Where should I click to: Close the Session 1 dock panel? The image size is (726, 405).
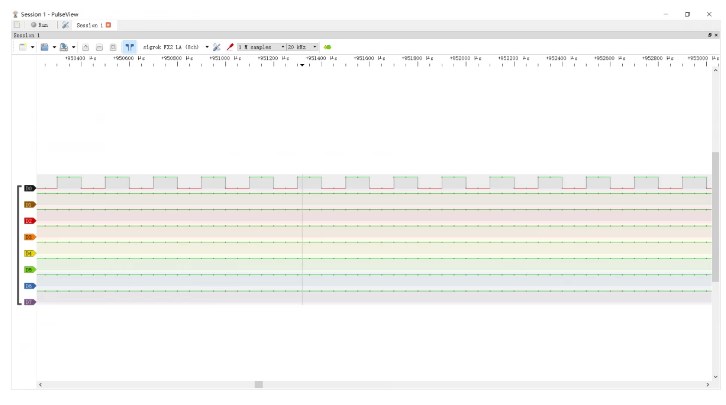pos(716,35)
